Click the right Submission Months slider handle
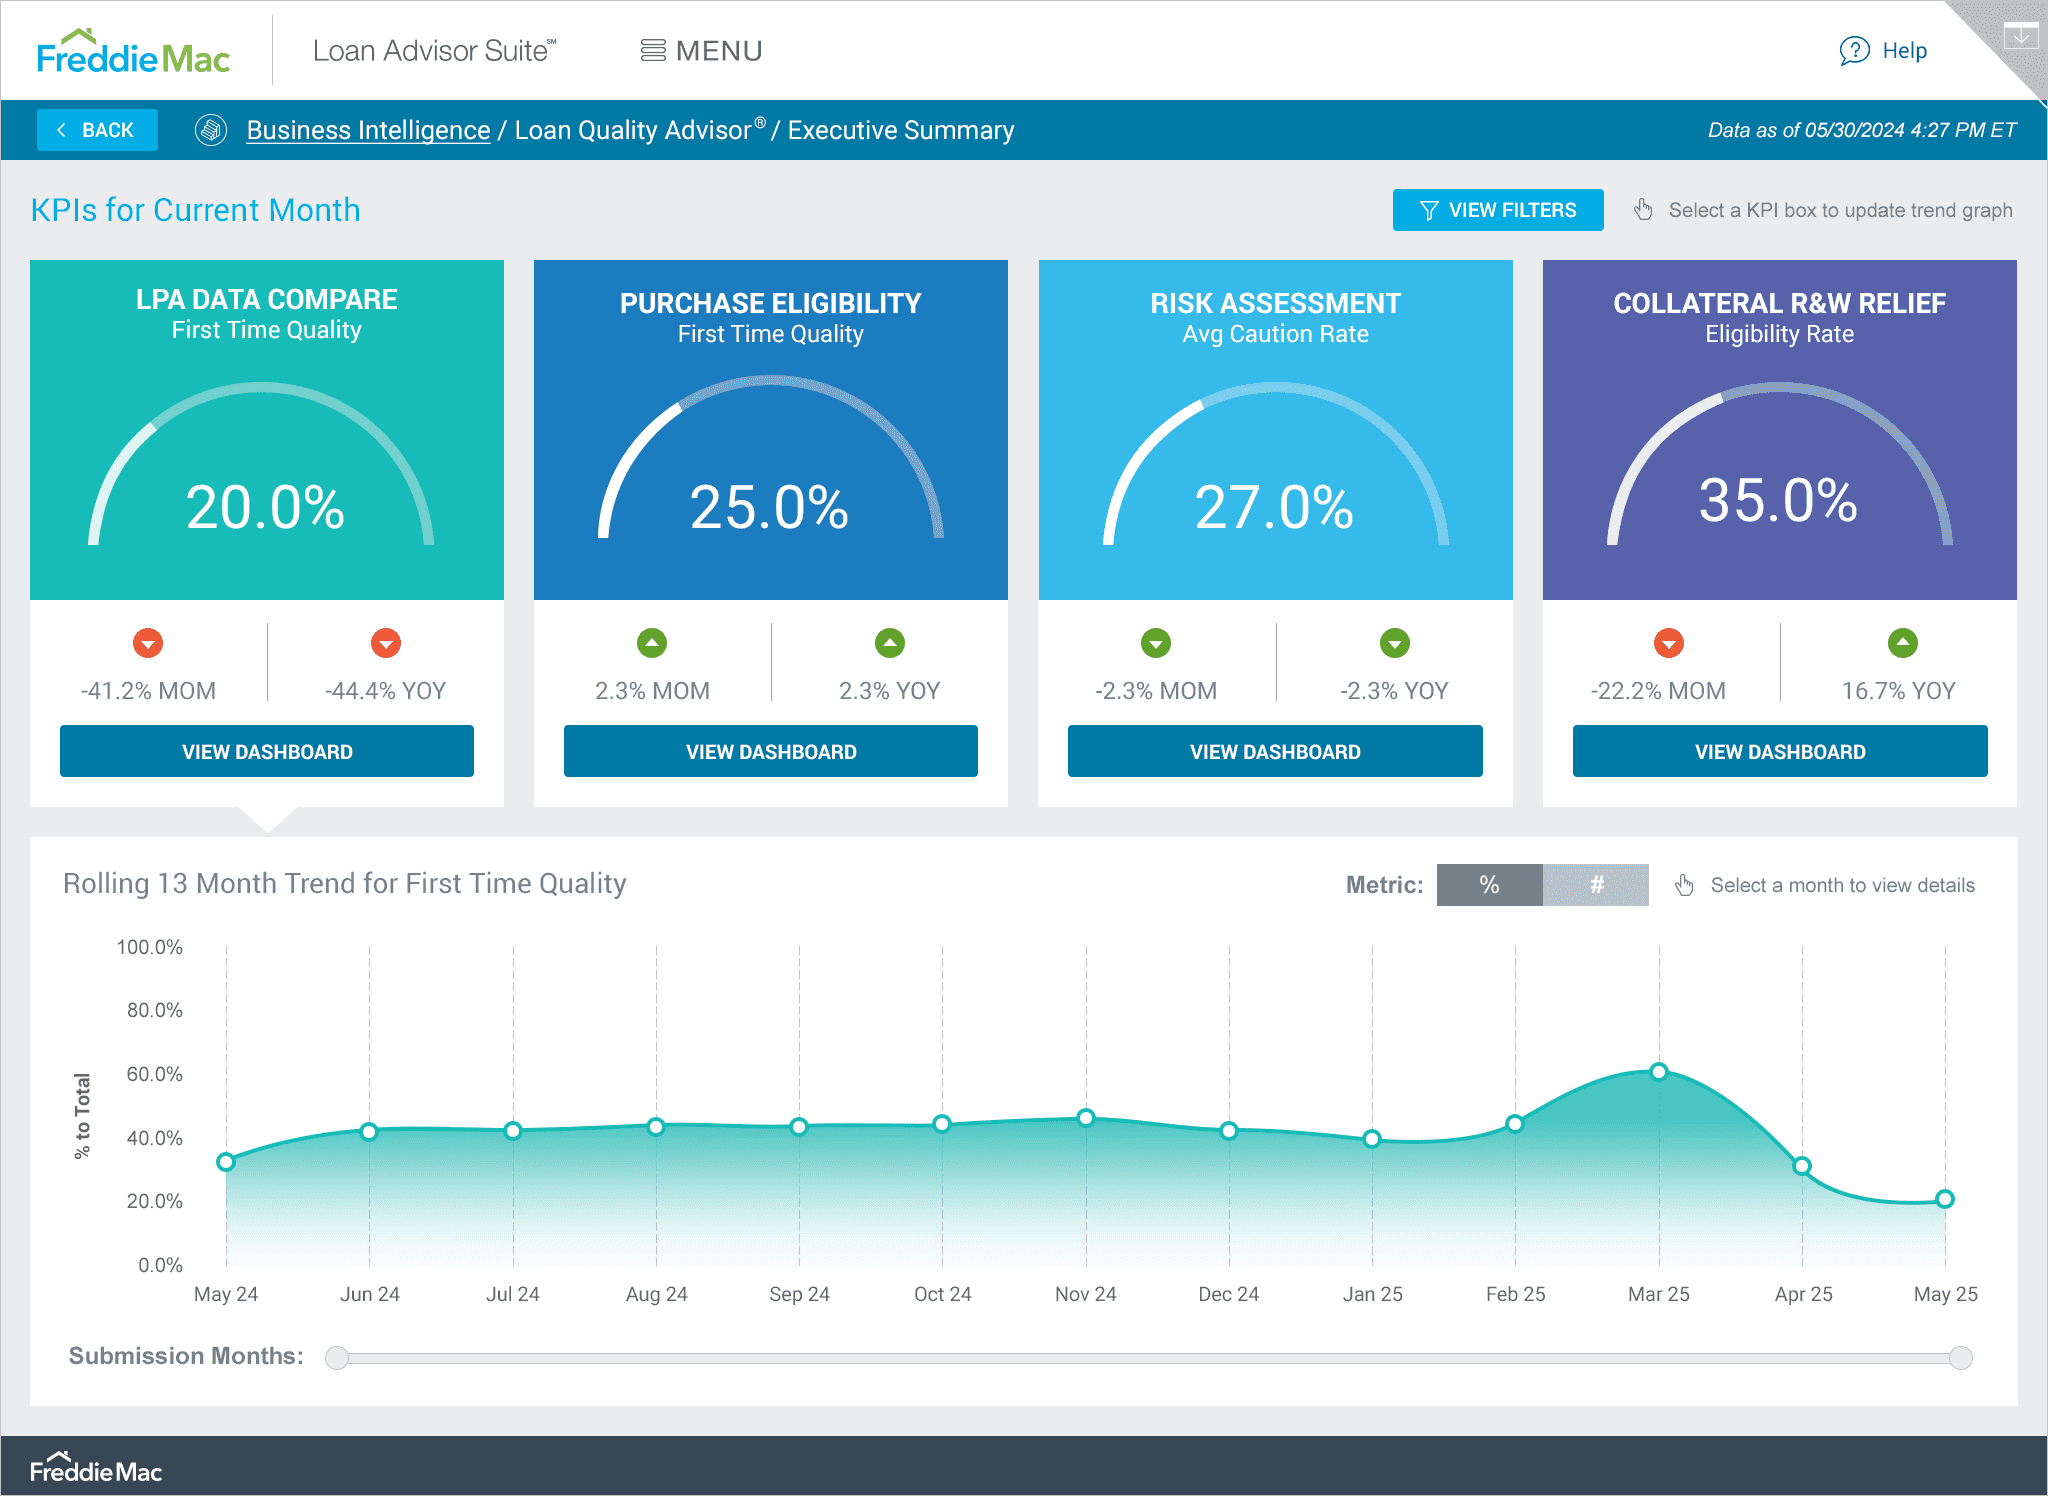 (1960, 1357)
